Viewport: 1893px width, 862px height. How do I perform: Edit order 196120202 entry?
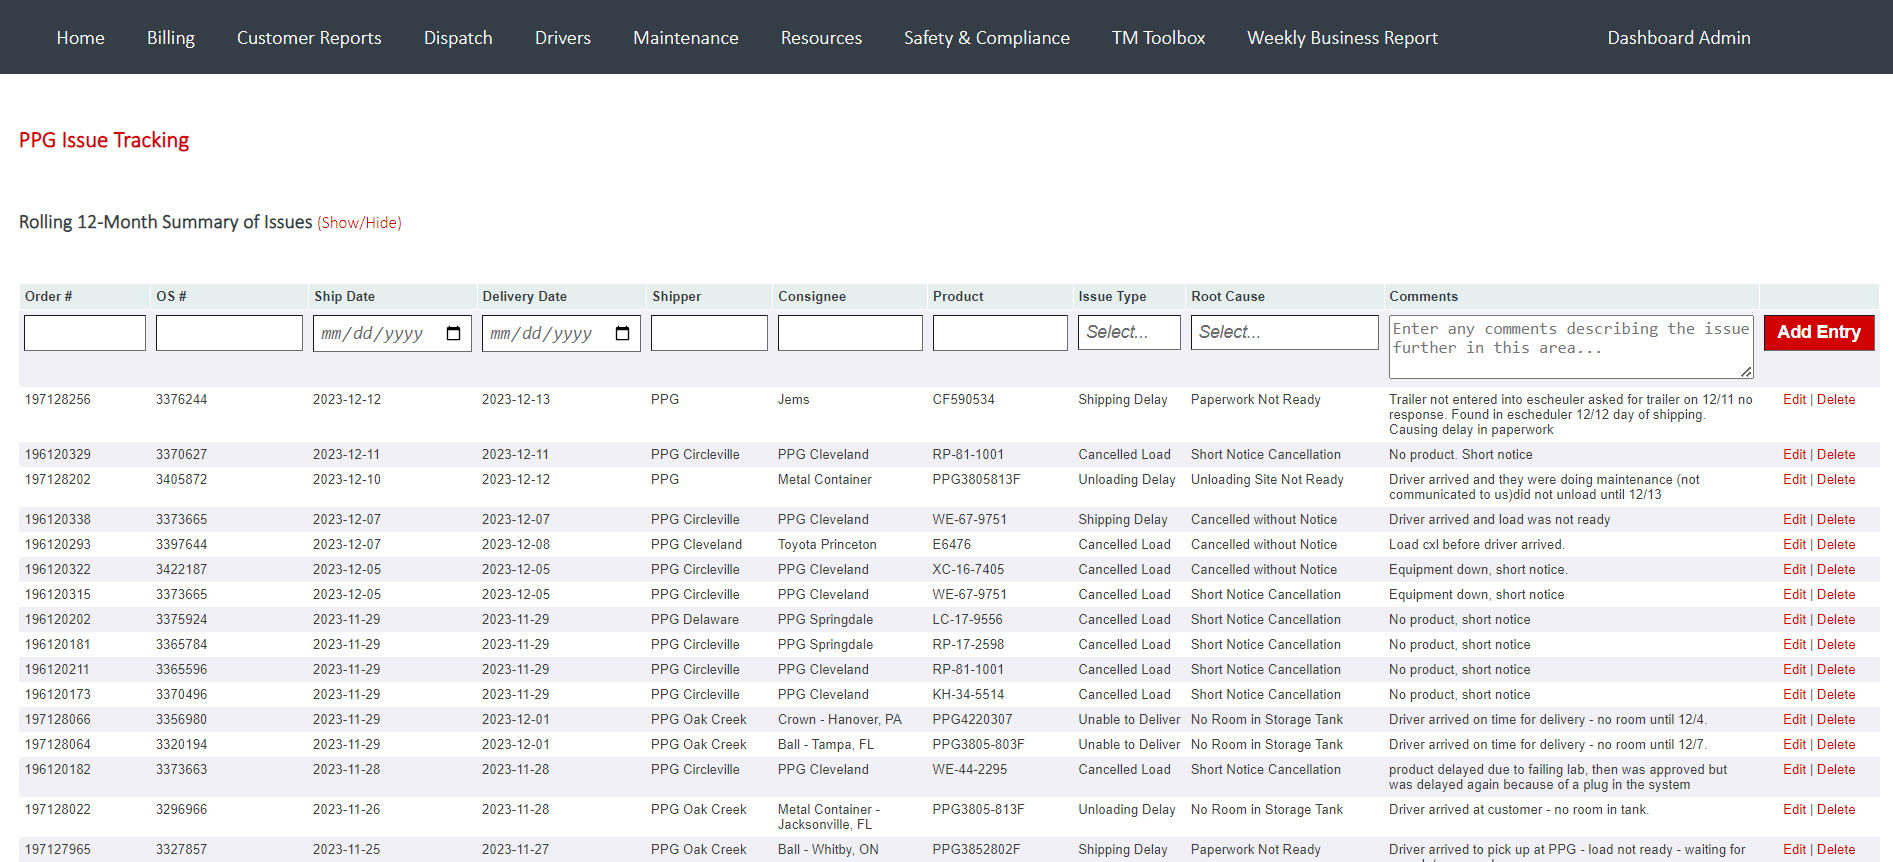(1794, 619)
